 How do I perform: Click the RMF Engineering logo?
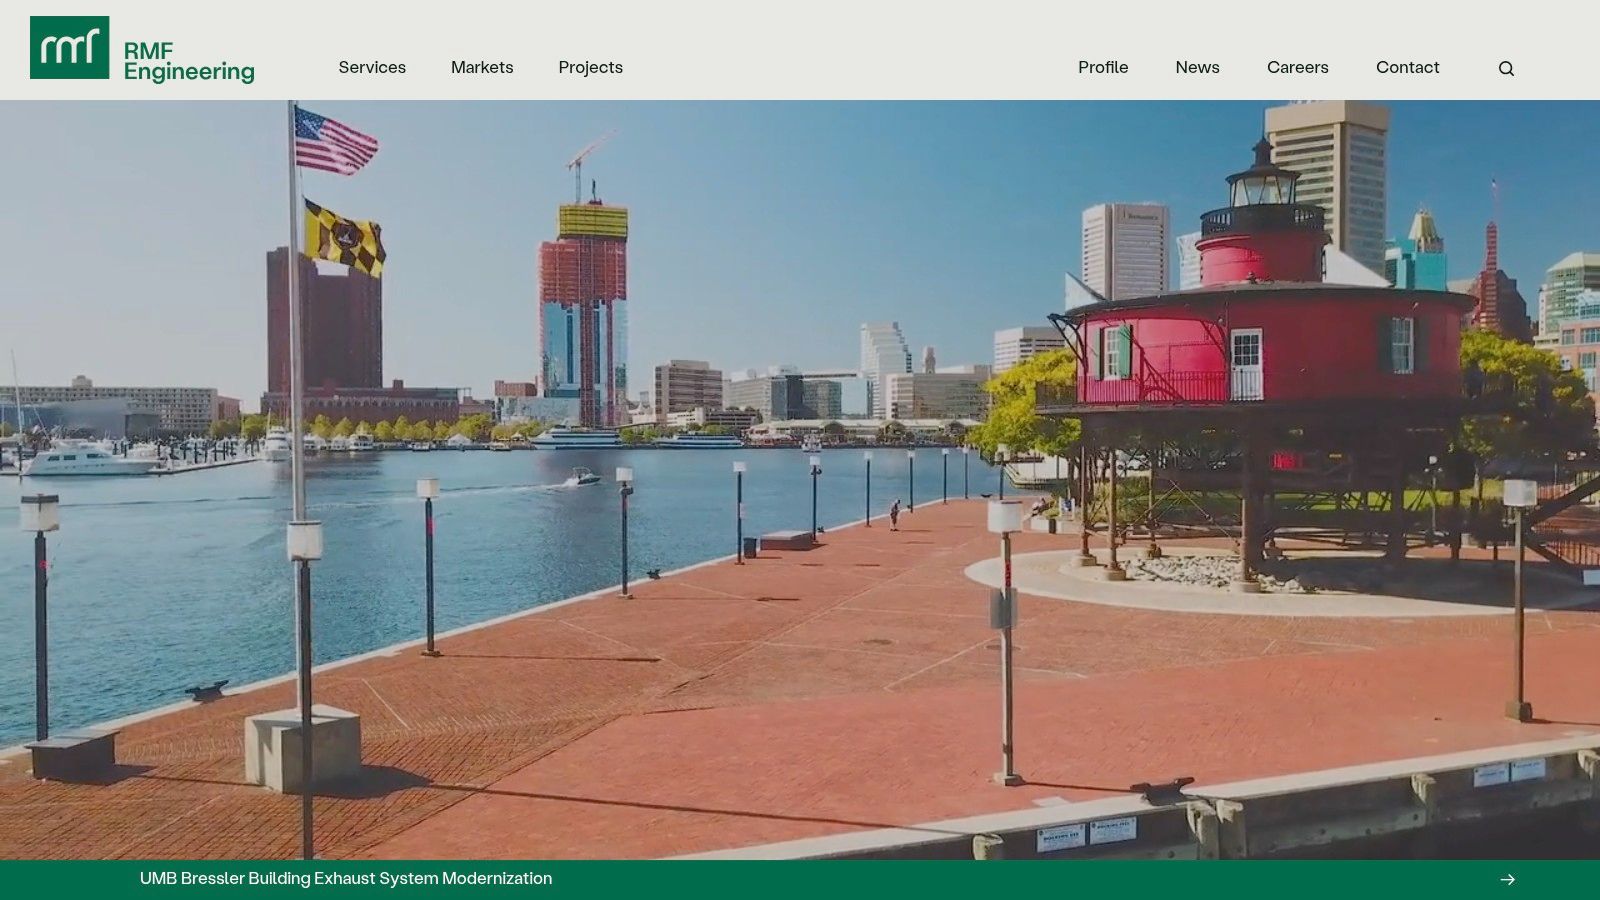point(142,49)
